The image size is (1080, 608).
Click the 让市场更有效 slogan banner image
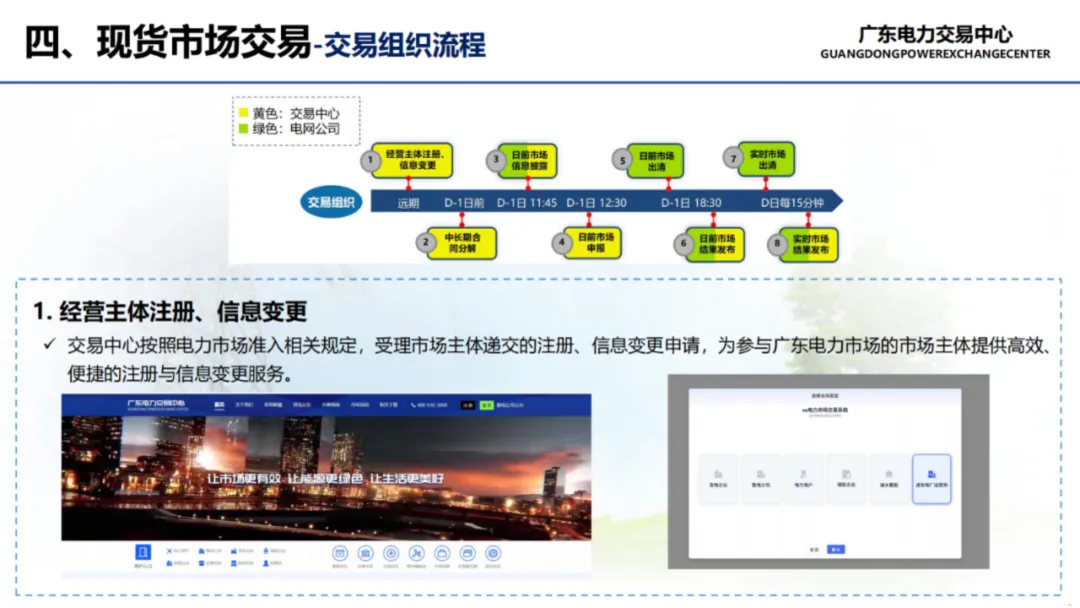tap(326, 478)
